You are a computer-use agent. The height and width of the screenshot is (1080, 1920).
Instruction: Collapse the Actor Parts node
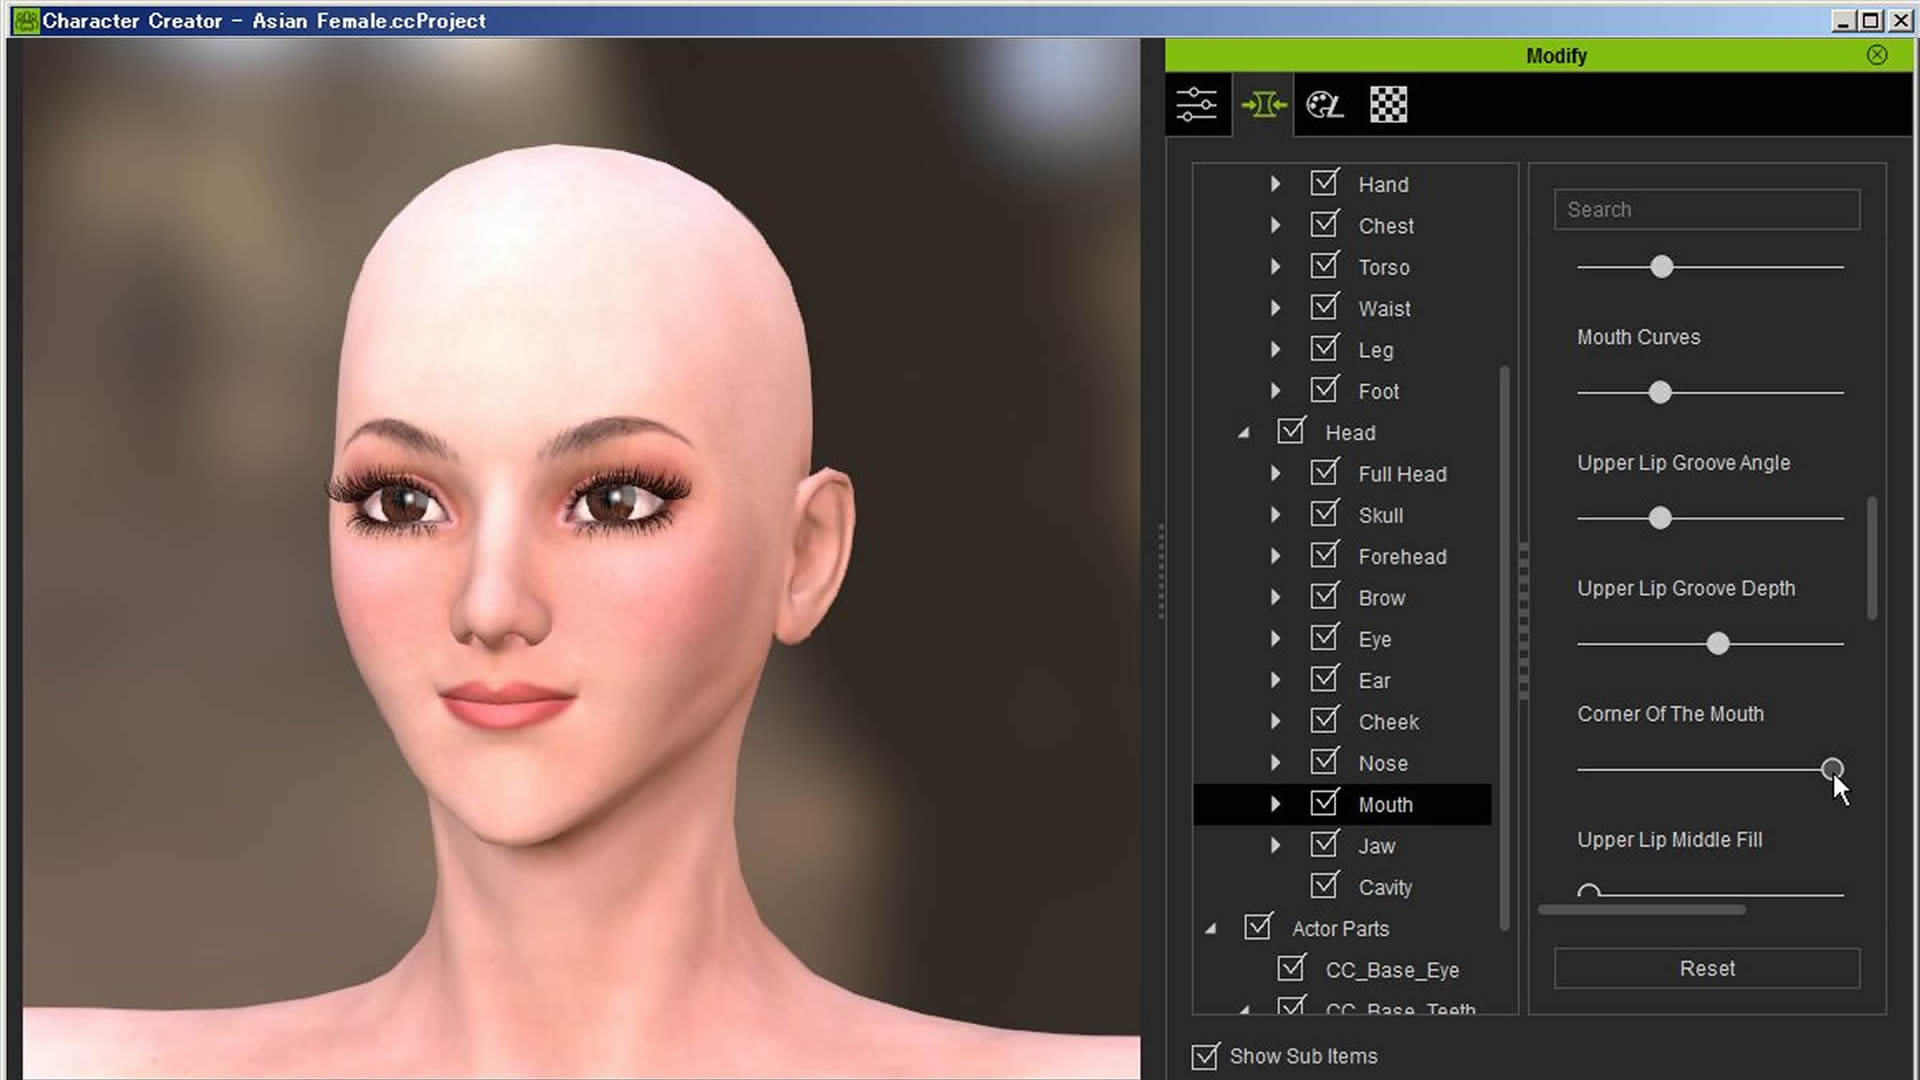[x=1210, y=929]
